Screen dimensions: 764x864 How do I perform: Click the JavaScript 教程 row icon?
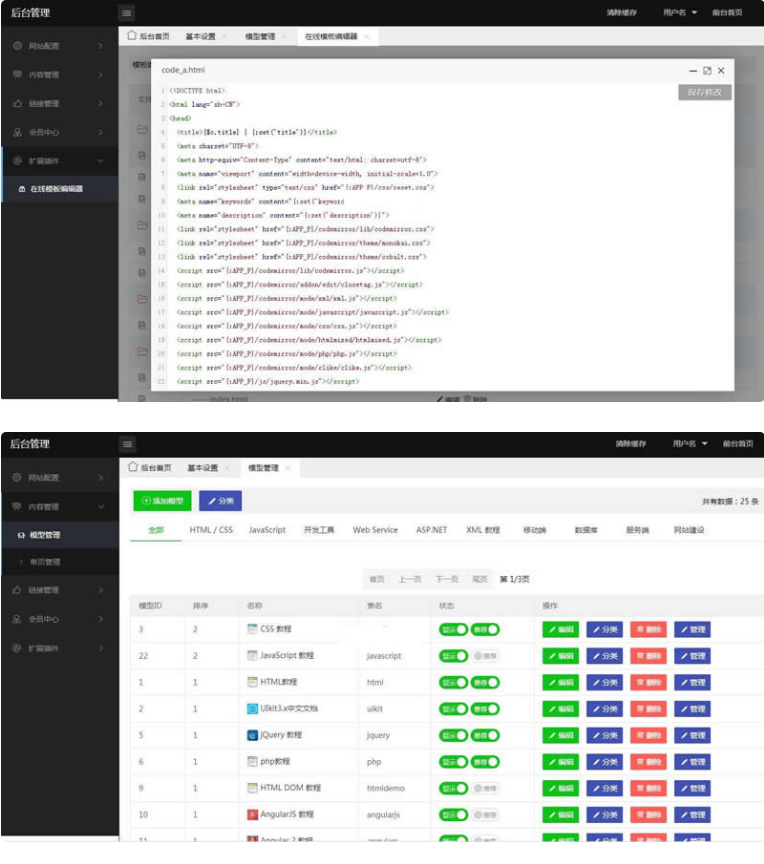coord(252,655)
